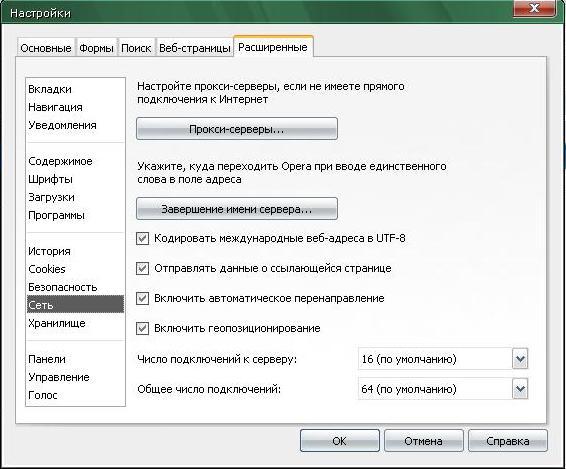
Task: Toggle Кодировать международные веб-адреса в UTF-8 checkbox
Action: (143, 239)
